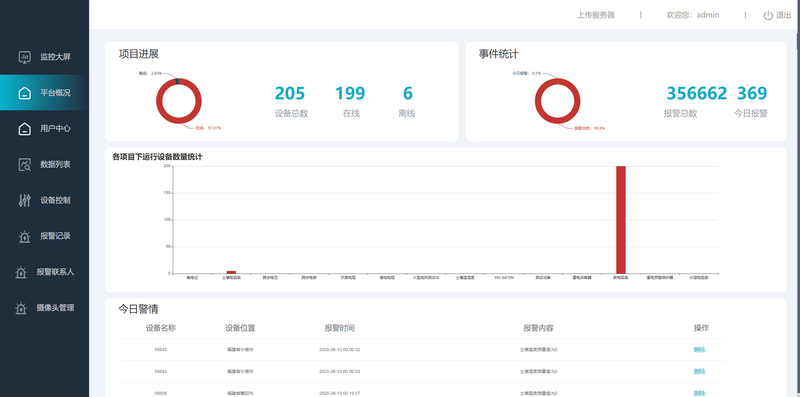Open the 监控大屏 screen icon in sidebar
Image resolution: width=800 pixels, height=397 pixels.
24,57
